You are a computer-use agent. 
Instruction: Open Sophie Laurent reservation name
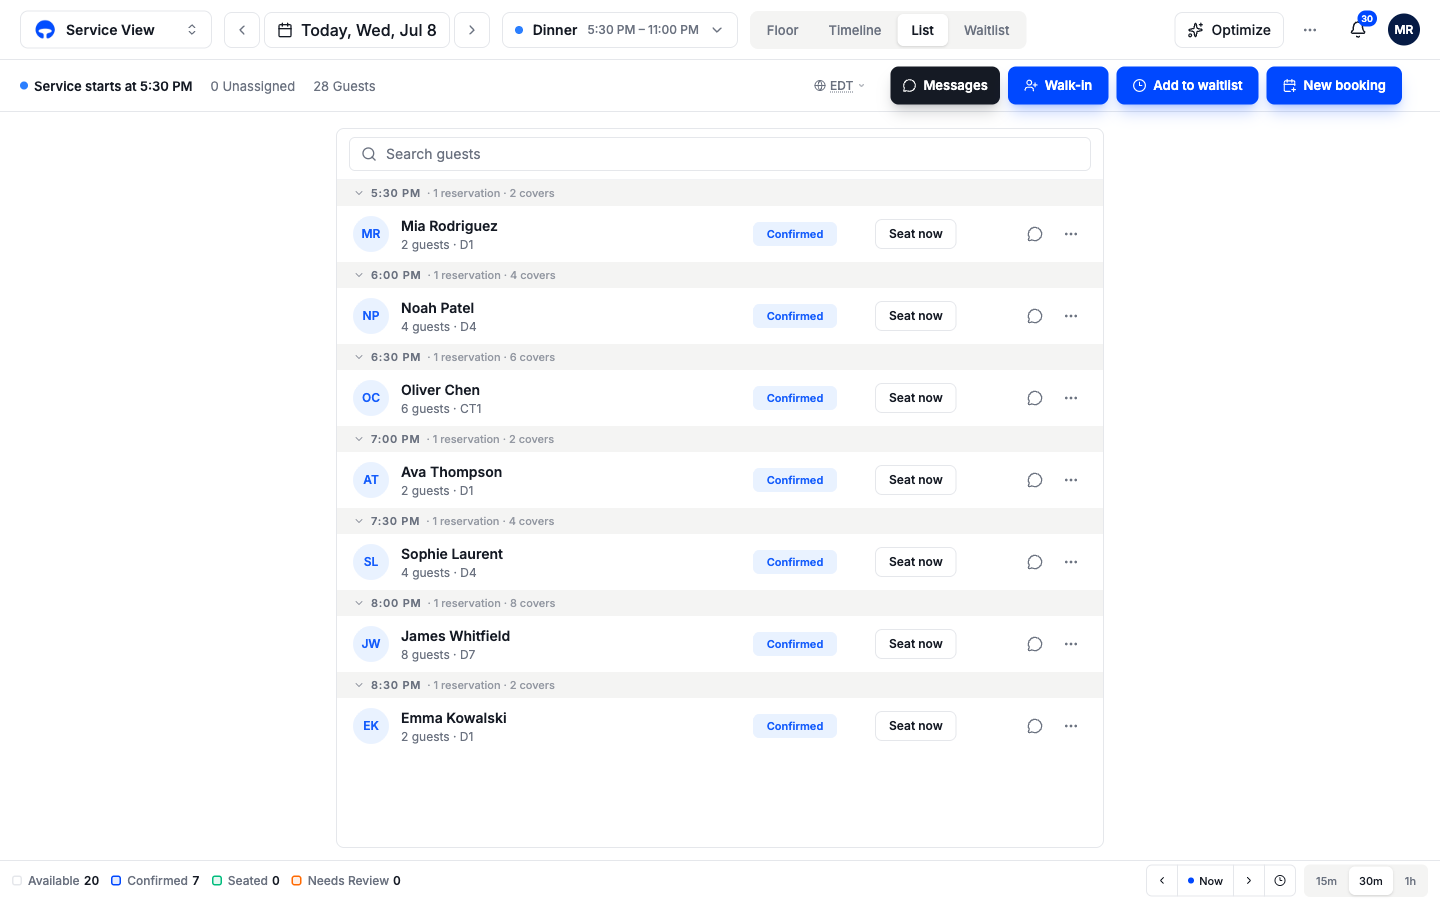tap(452, 554)
